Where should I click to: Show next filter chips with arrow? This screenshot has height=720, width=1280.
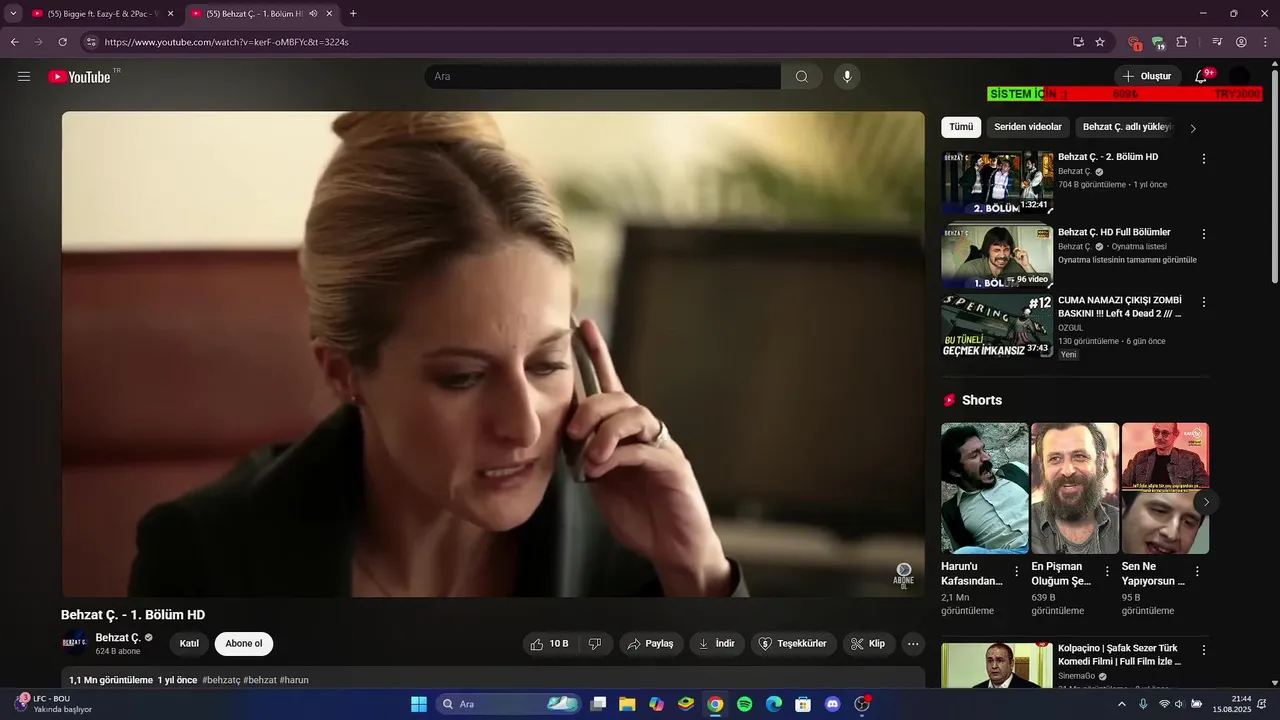pyautogui.click(x=1193, y=128)
